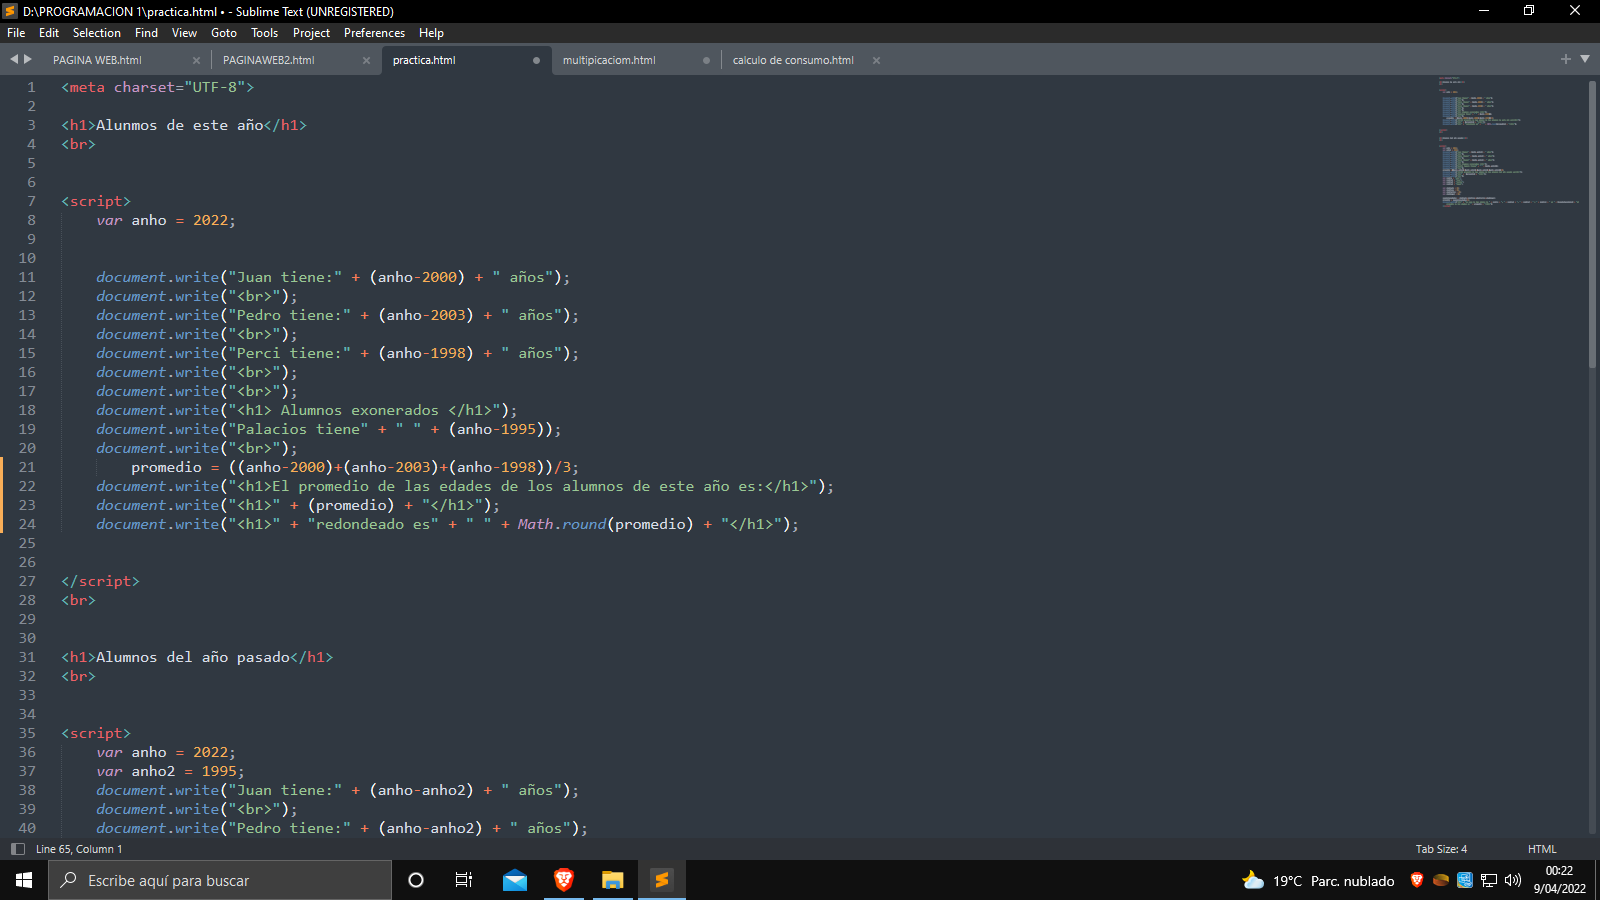Close the PAGINA WEB.html tab
This screenshot has height=900, width=1600.
(196, 61)
